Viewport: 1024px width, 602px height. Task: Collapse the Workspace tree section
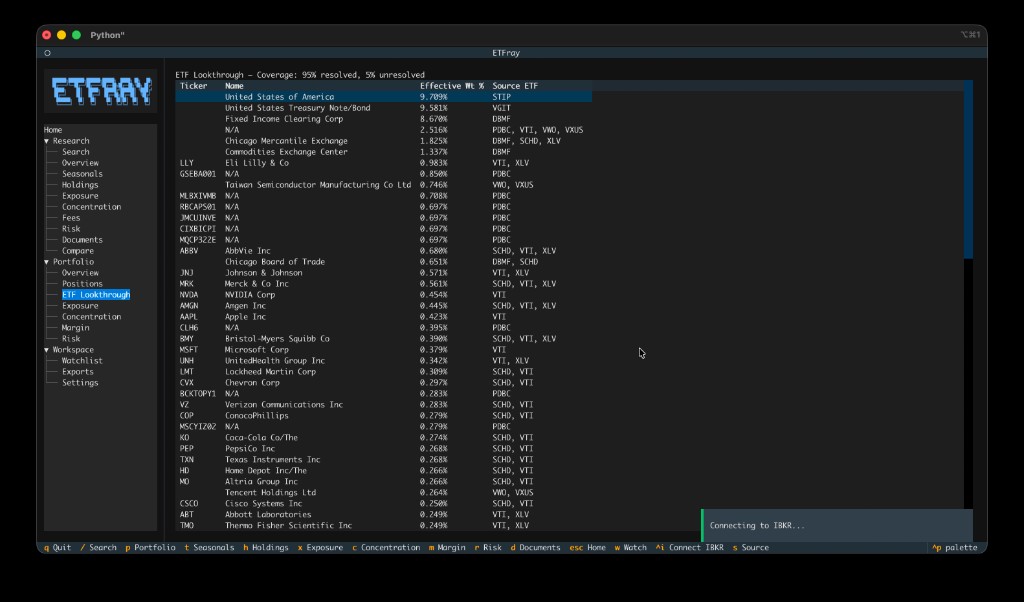[46, 350]
